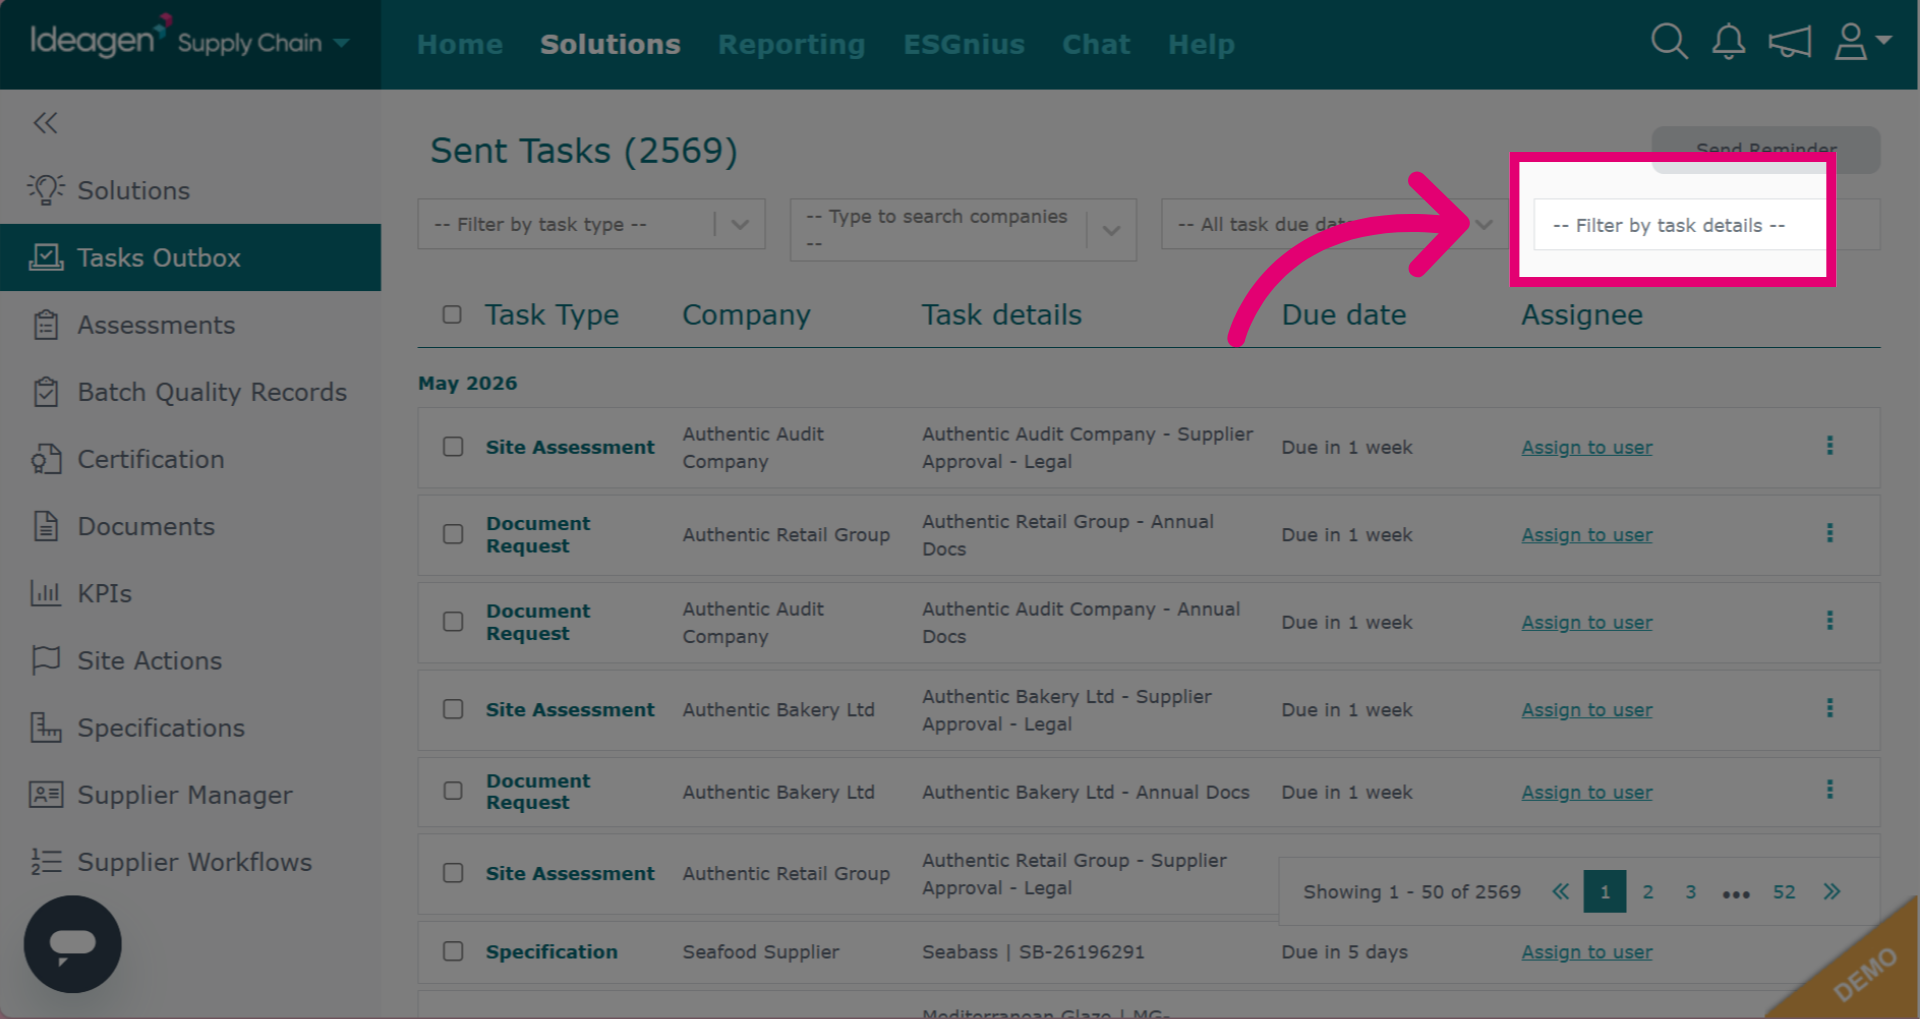Sort by the Task Type column header

tap(552, 315)
